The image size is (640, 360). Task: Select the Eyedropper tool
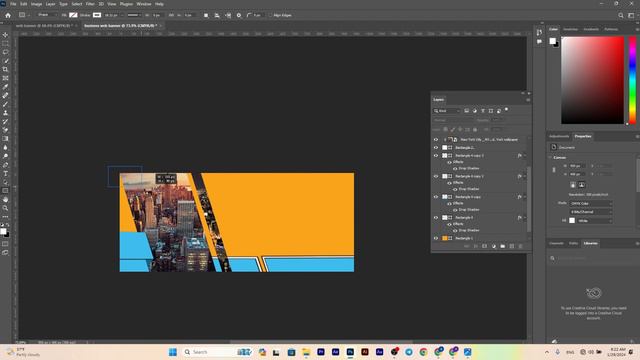pos(5,87)
